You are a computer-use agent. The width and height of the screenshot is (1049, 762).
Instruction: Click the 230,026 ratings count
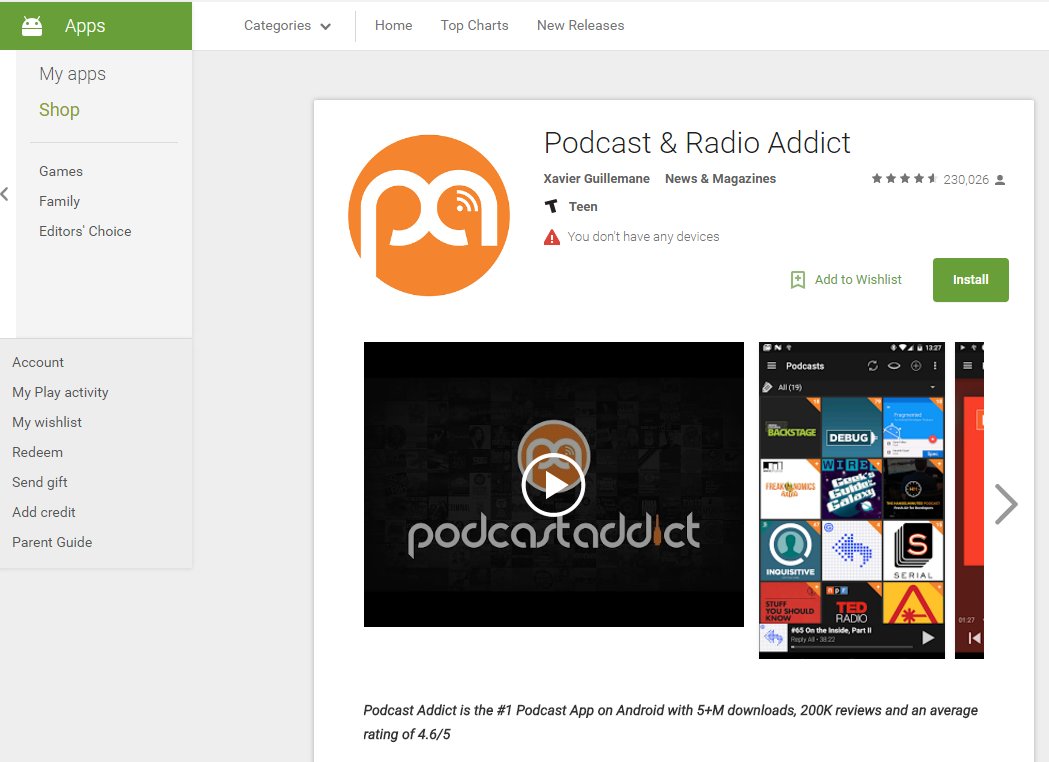tap(966, 179)
